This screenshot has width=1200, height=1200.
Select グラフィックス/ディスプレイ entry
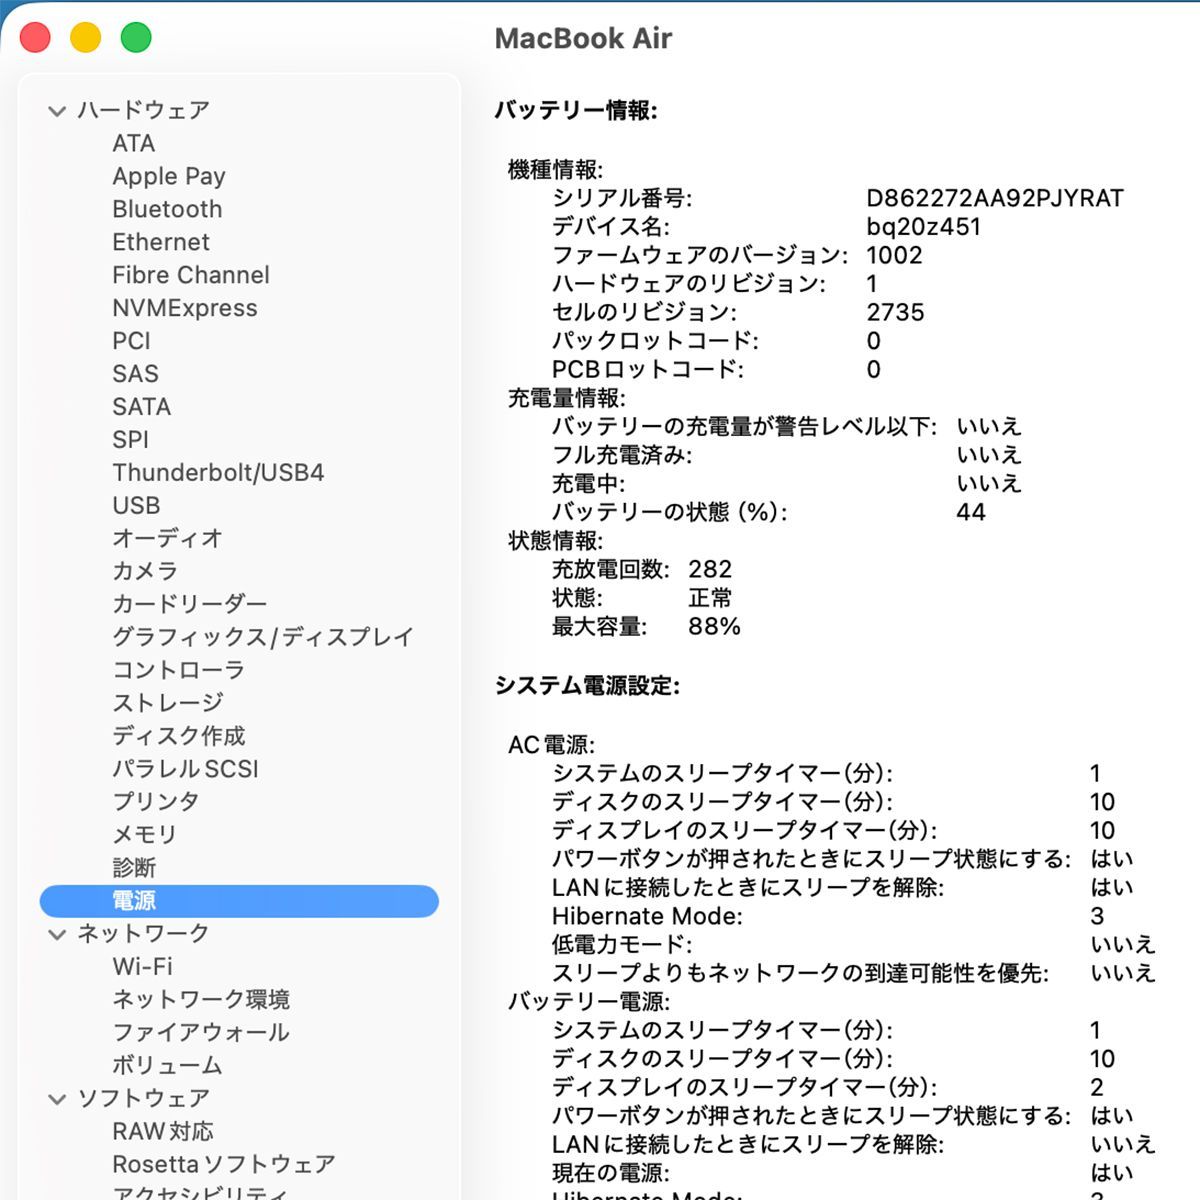pos(262,637)
